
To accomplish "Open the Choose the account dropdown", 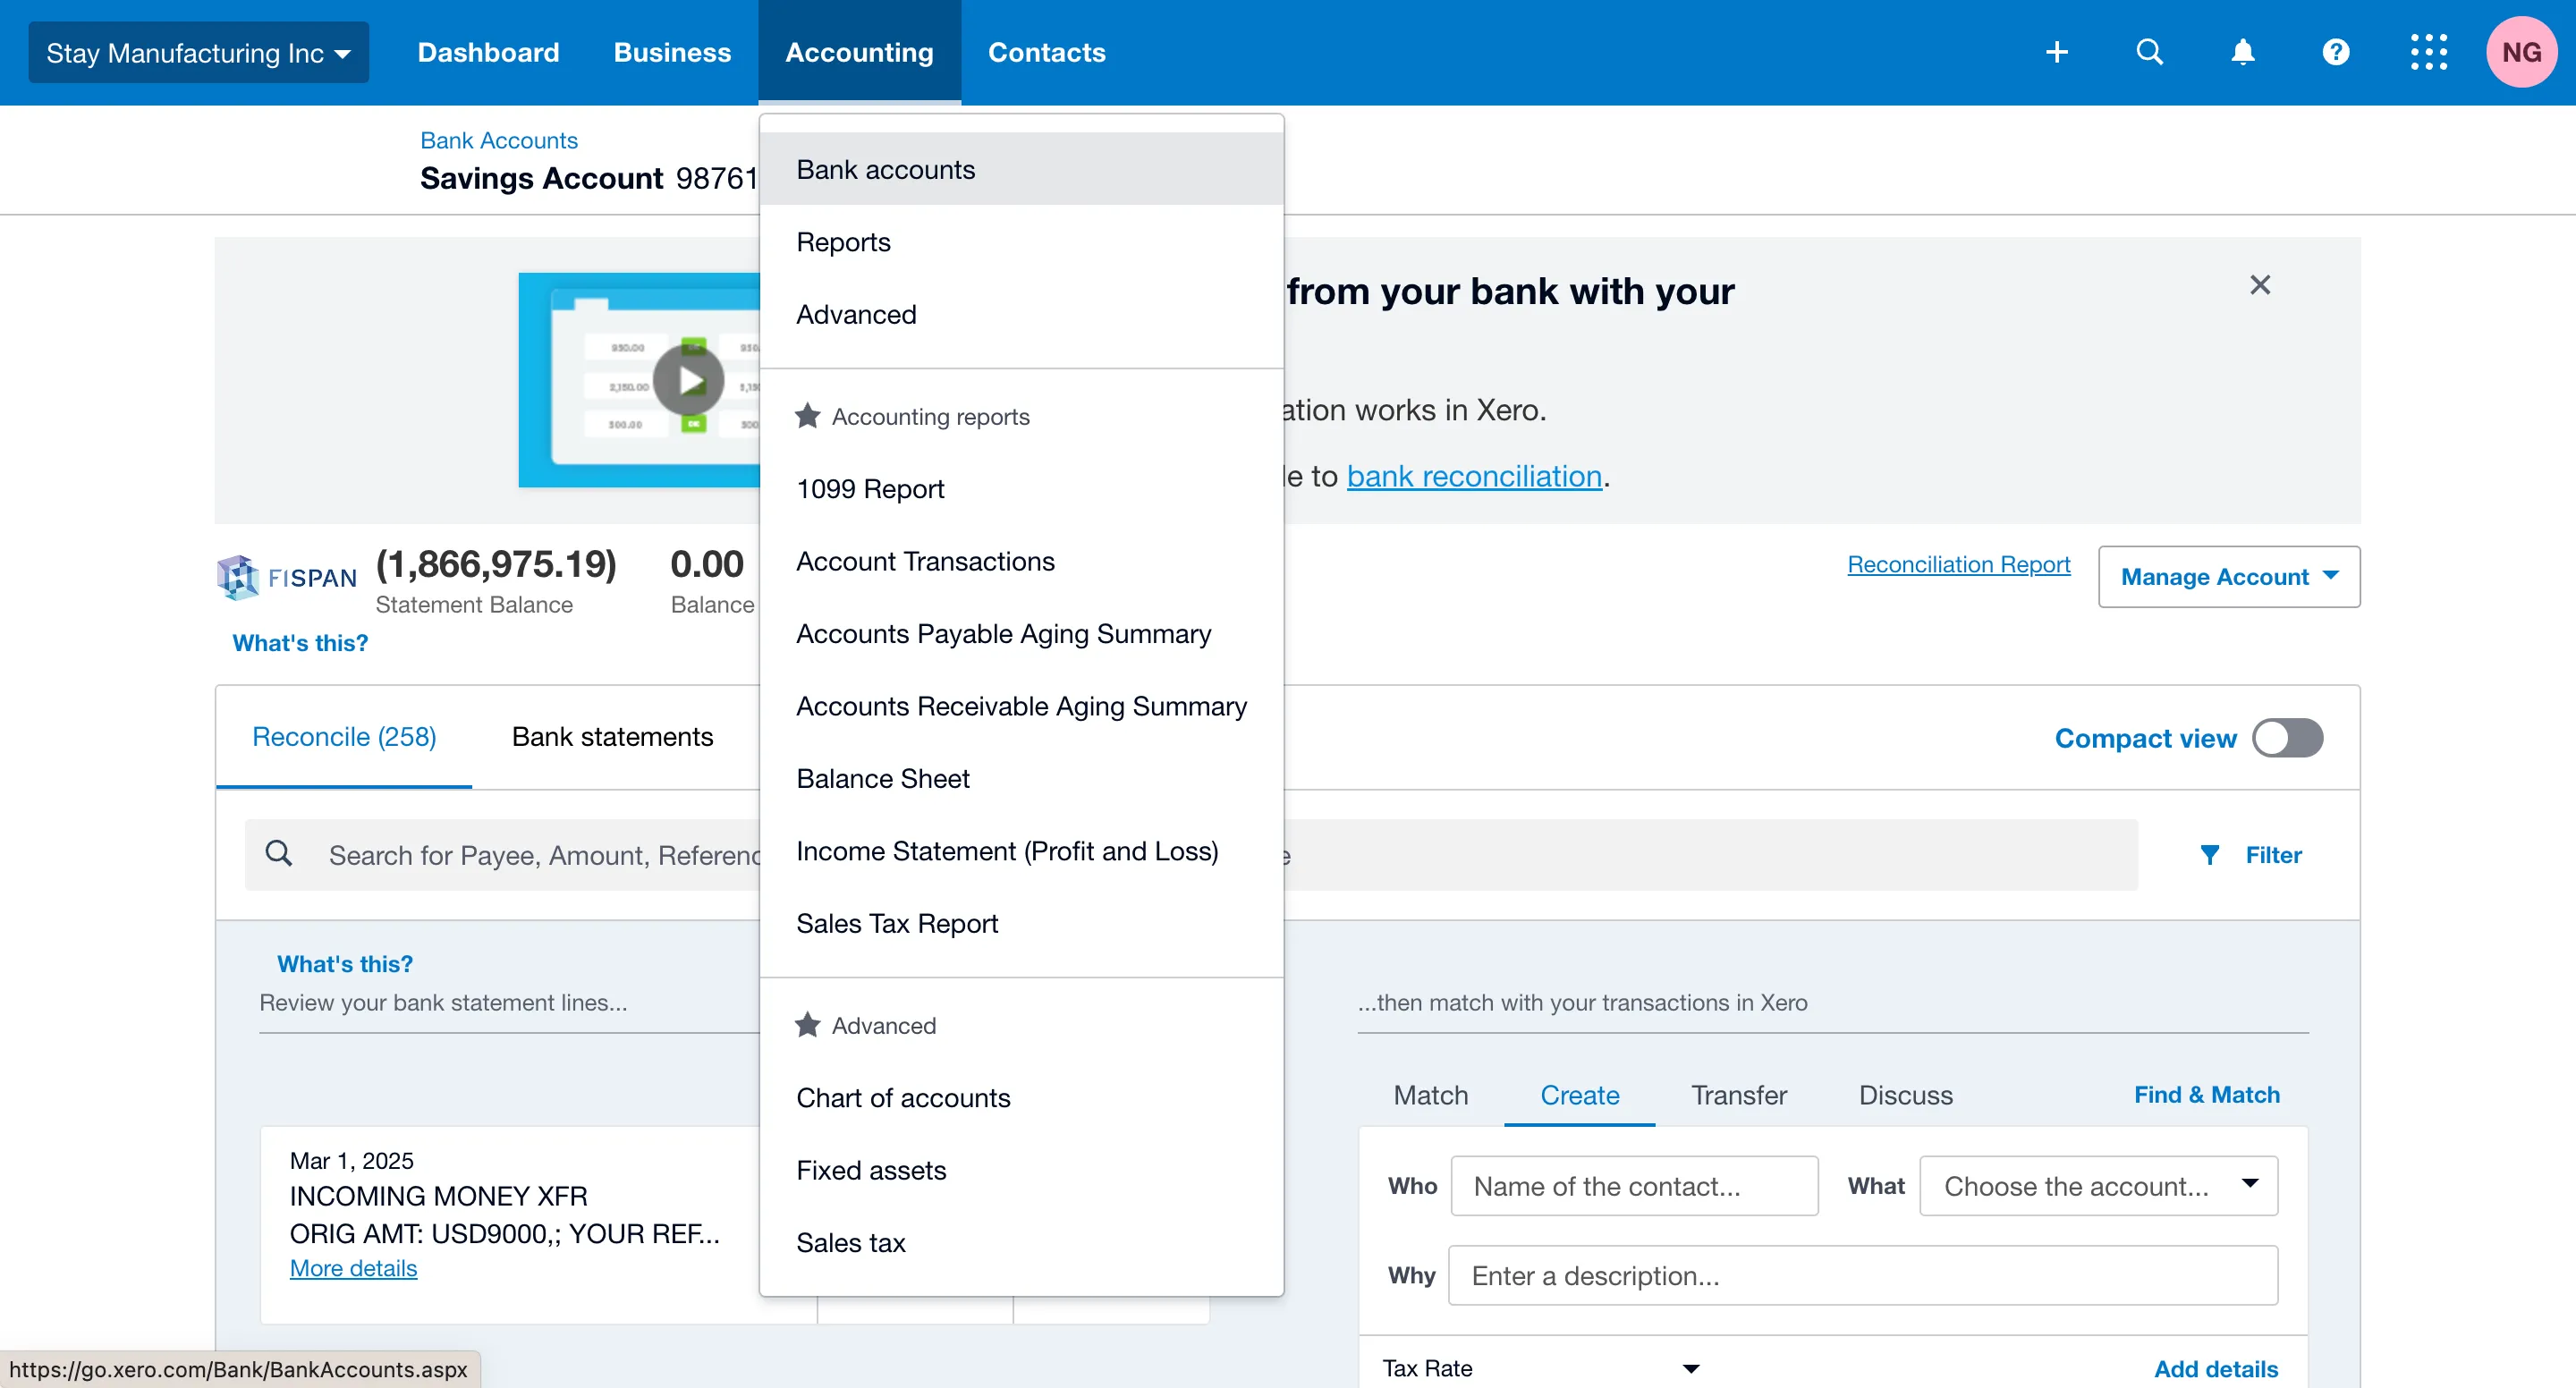I will pyautogui.click(x=2099, y=1186).
